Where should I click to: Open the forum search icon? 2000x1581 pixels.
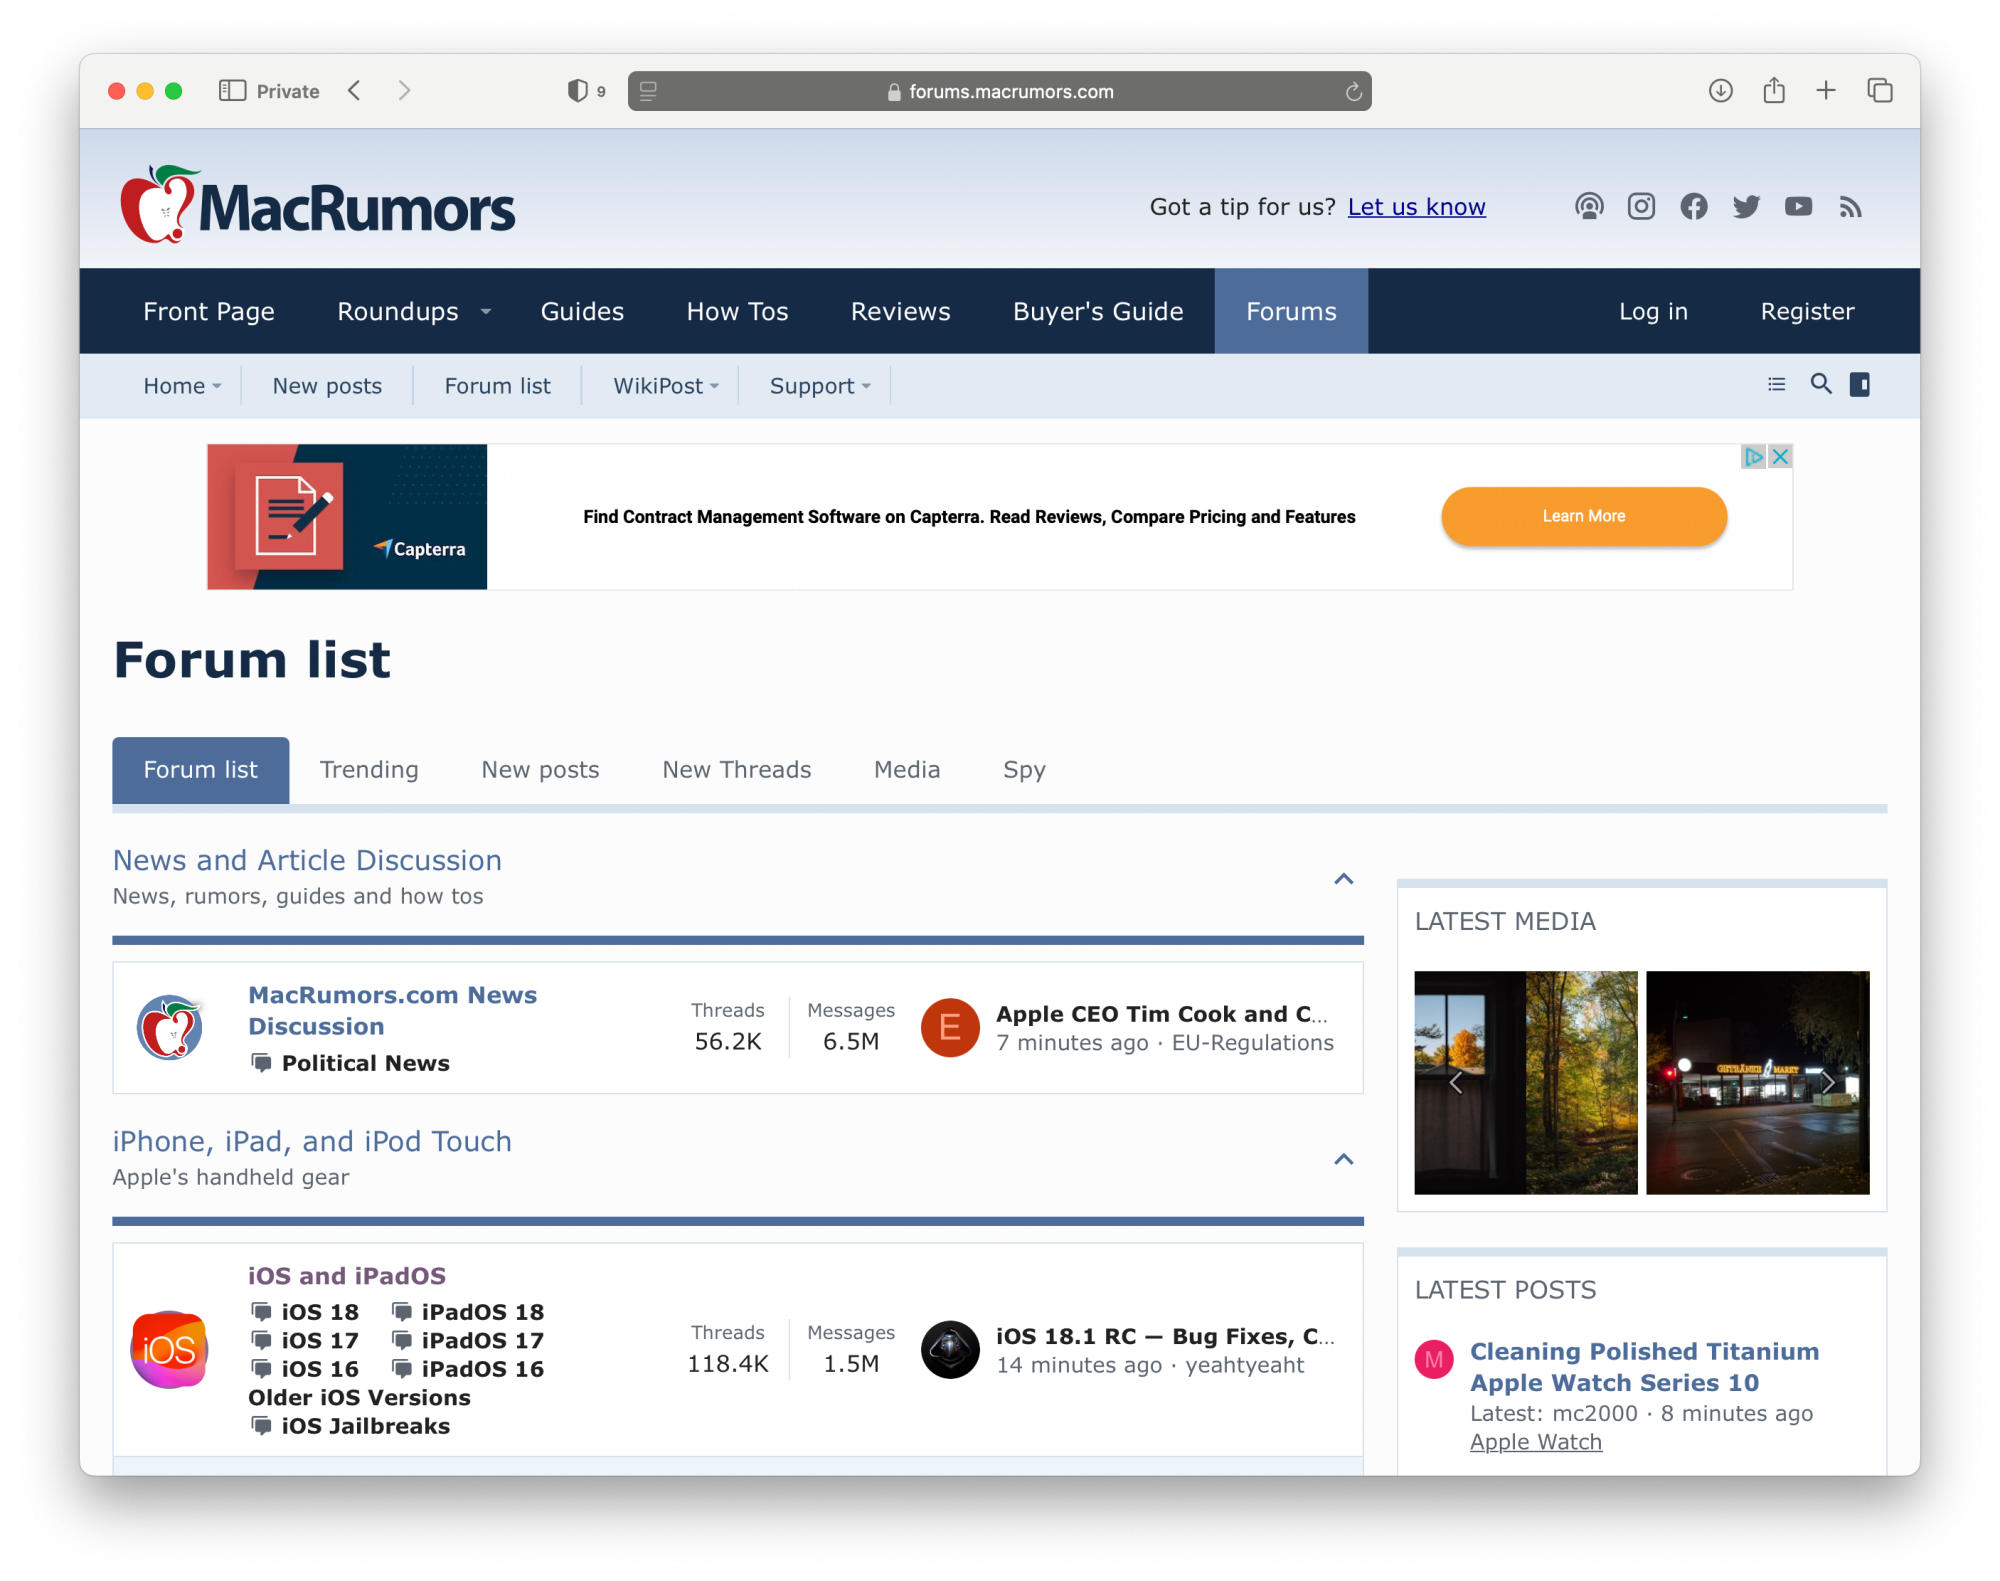(1821, 384)
